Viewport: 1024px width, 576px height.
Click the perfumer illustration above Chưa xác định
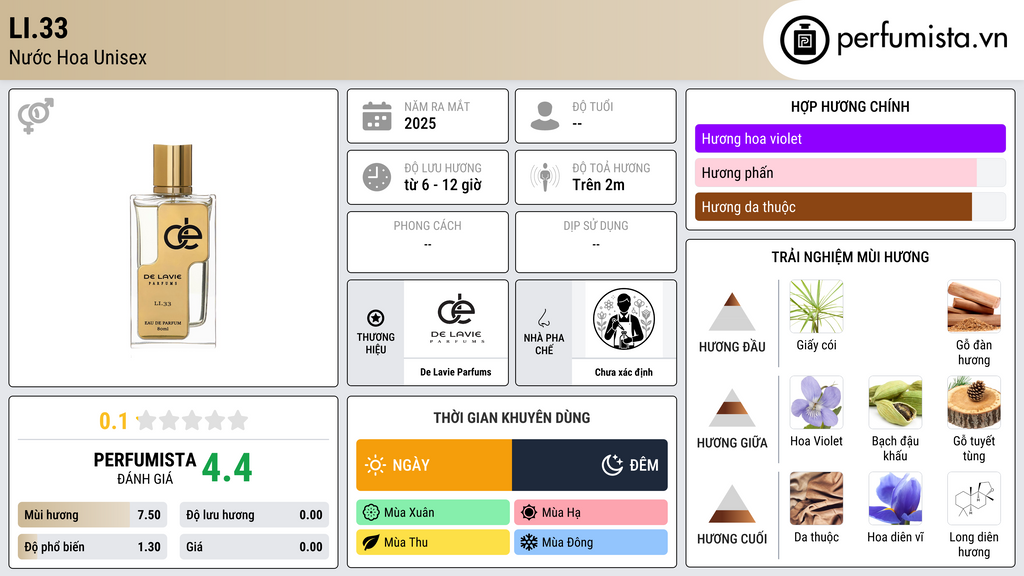tap(624, 319)
